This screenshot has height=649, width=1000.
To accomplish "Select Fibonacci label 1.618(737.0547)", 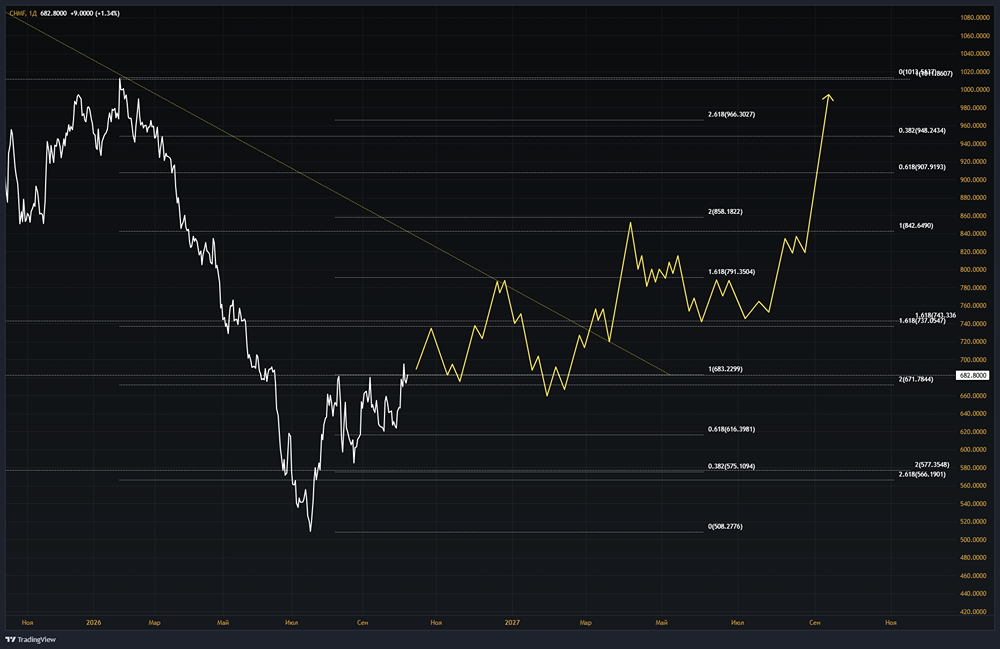I will click(x=922, y=321).
